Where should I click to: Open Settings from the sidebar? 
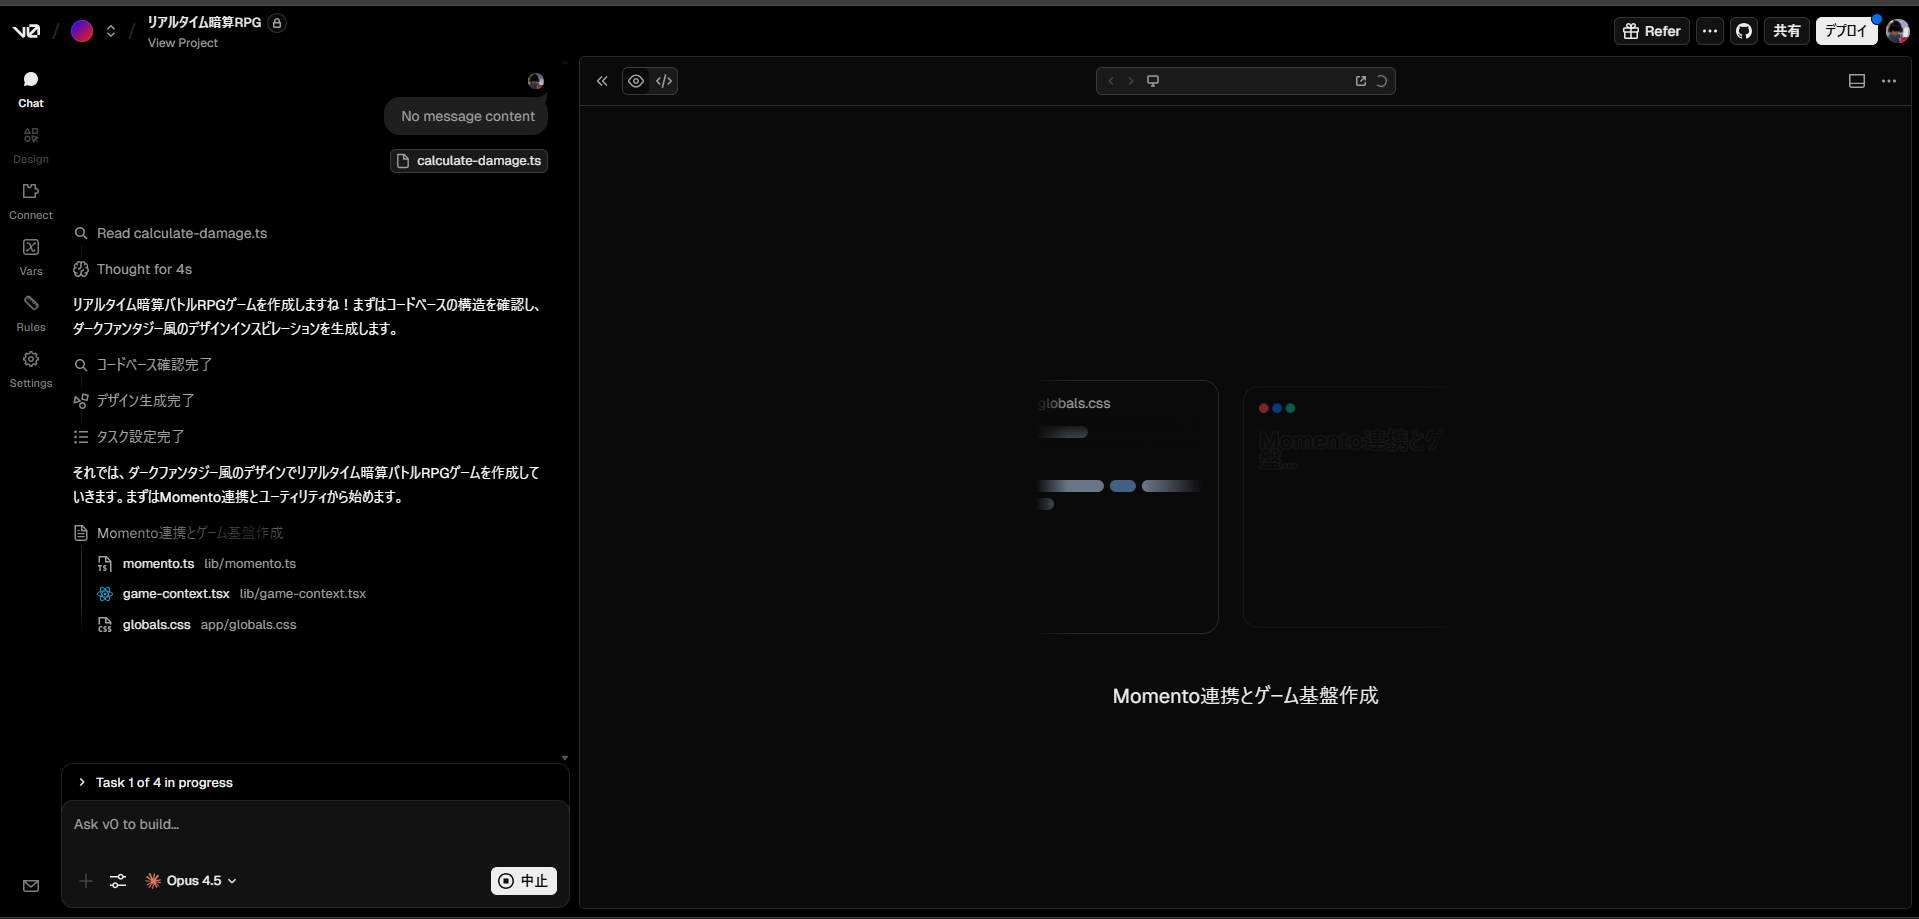[x=31, y=367]
